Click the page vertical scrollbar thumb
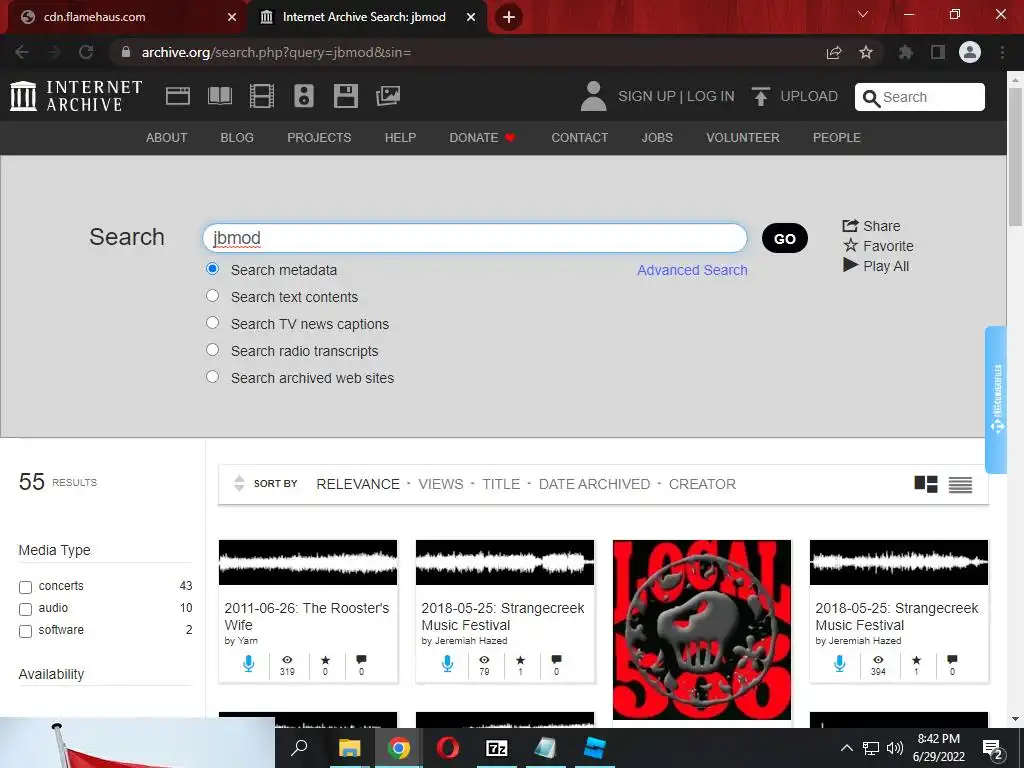1024x768 pixels. pos(1015,157)
